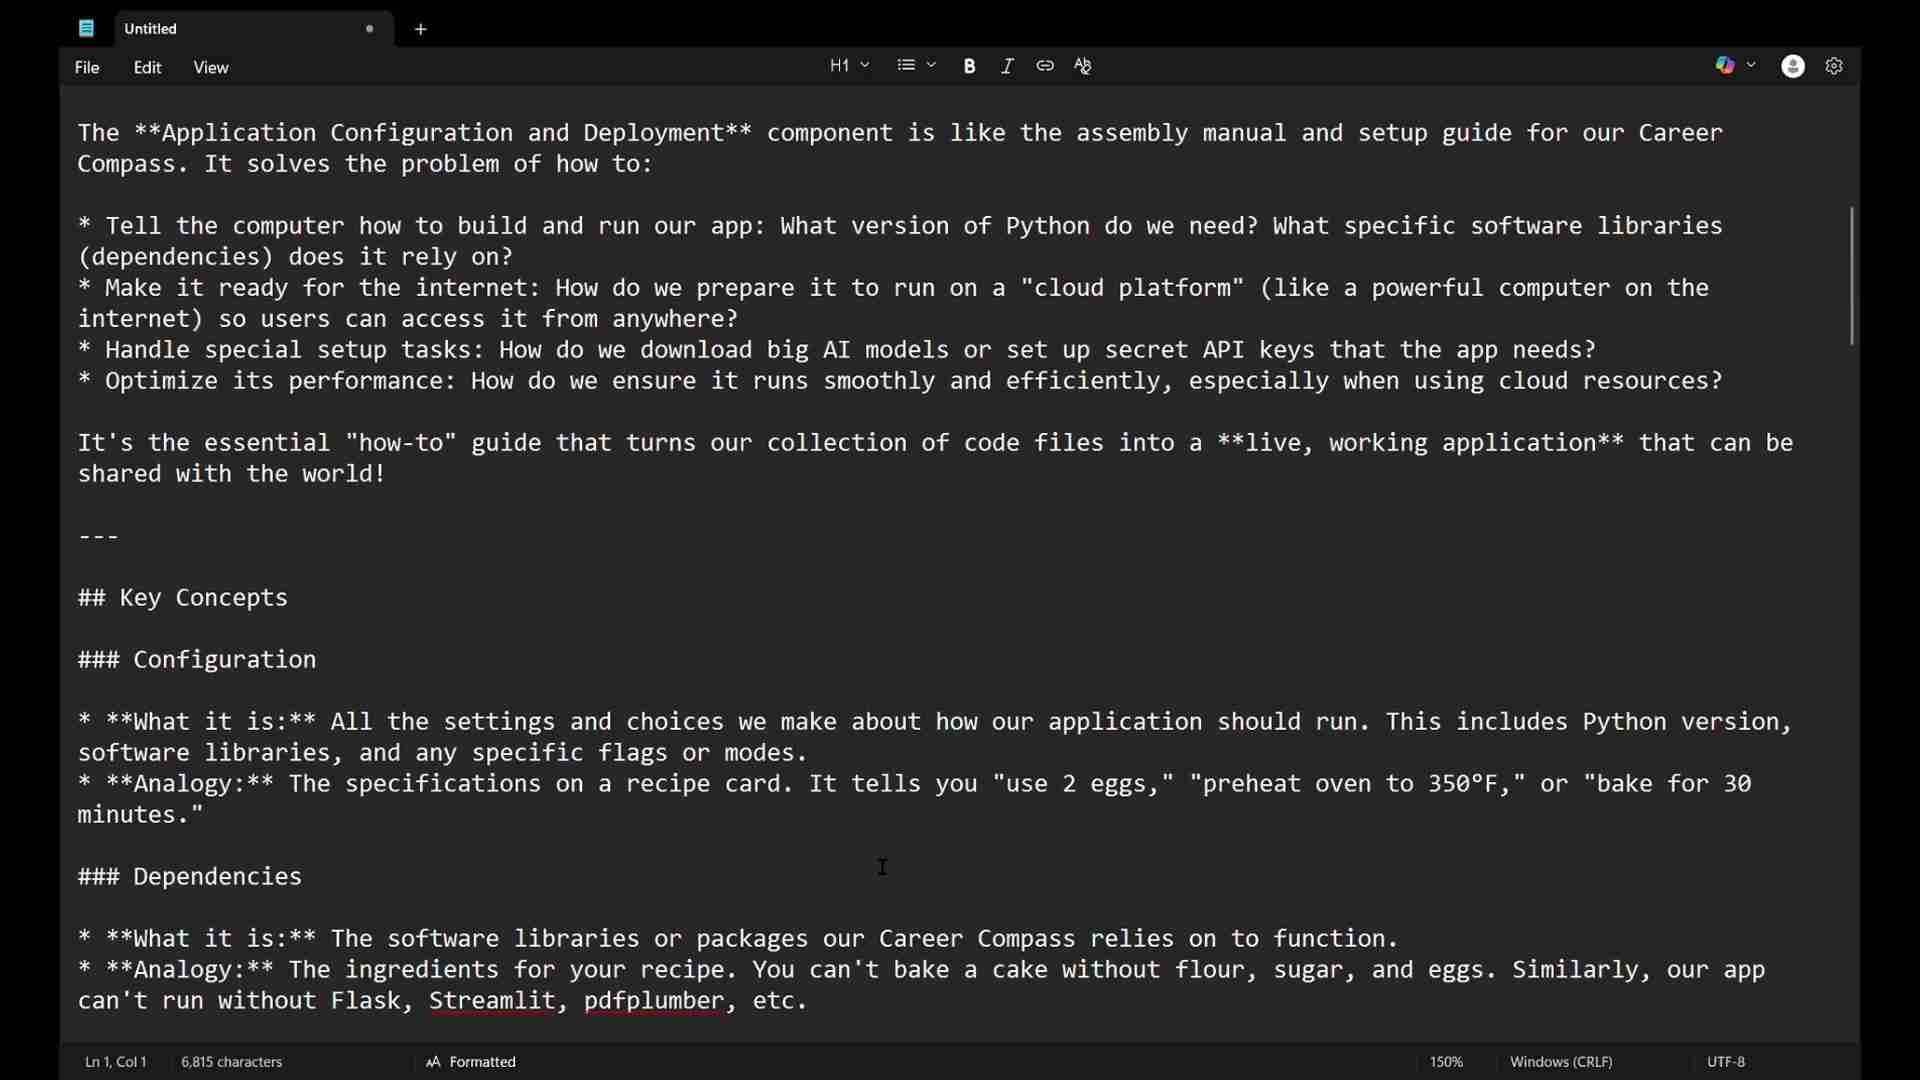Toggle bold formatting
Viewport: 1920px width, 1080px height.
click(x=969, y=66)
